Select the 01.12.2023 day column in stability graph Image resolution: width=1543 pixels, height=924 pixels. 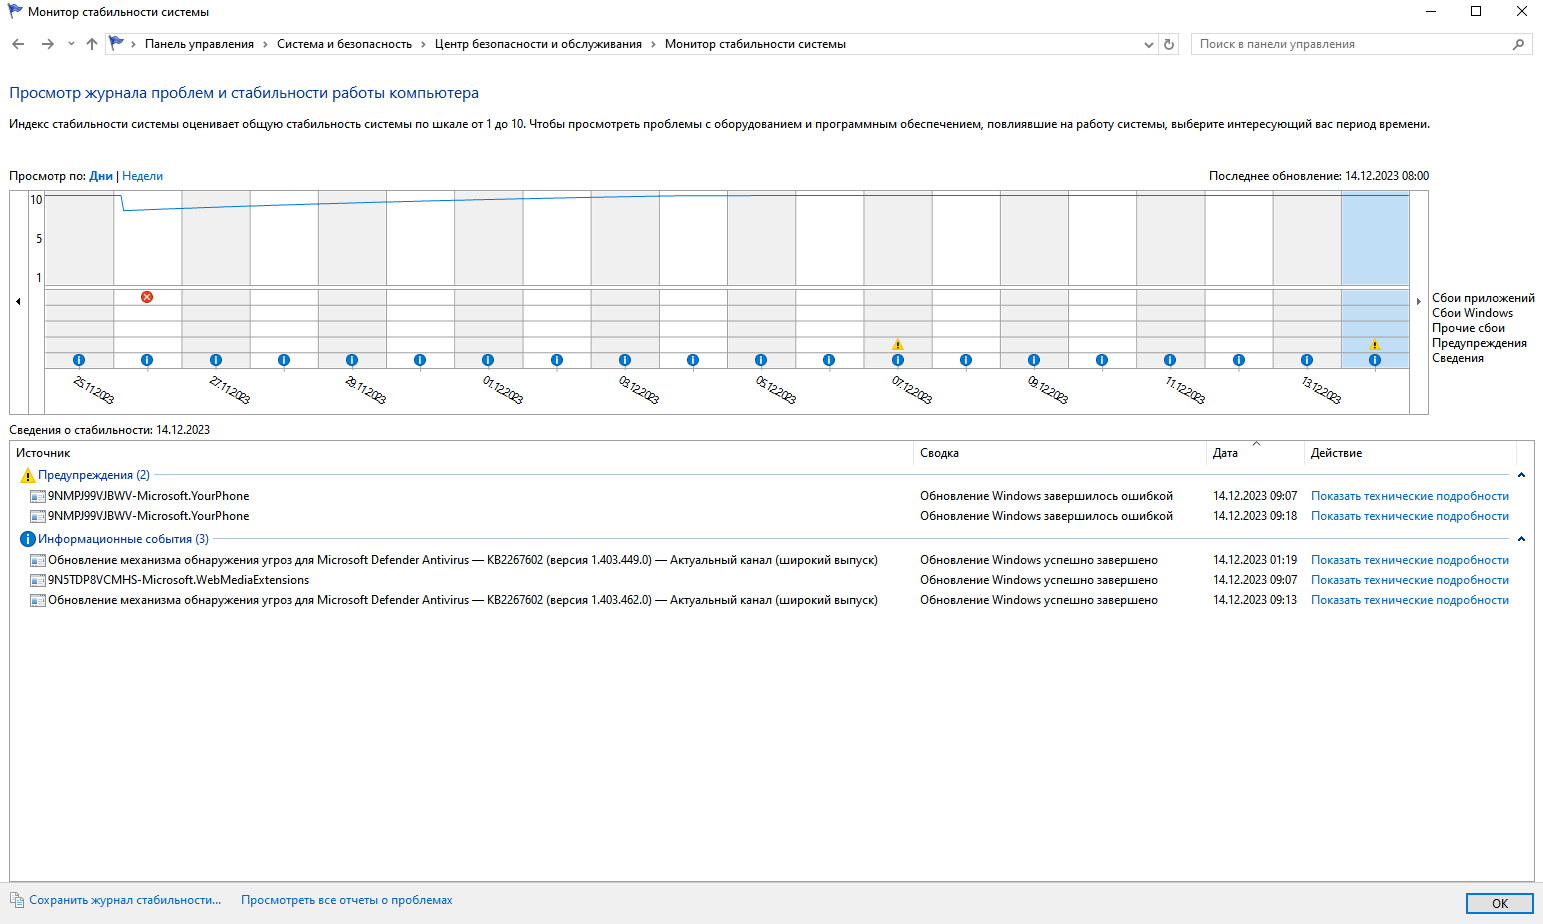(488, 240)
